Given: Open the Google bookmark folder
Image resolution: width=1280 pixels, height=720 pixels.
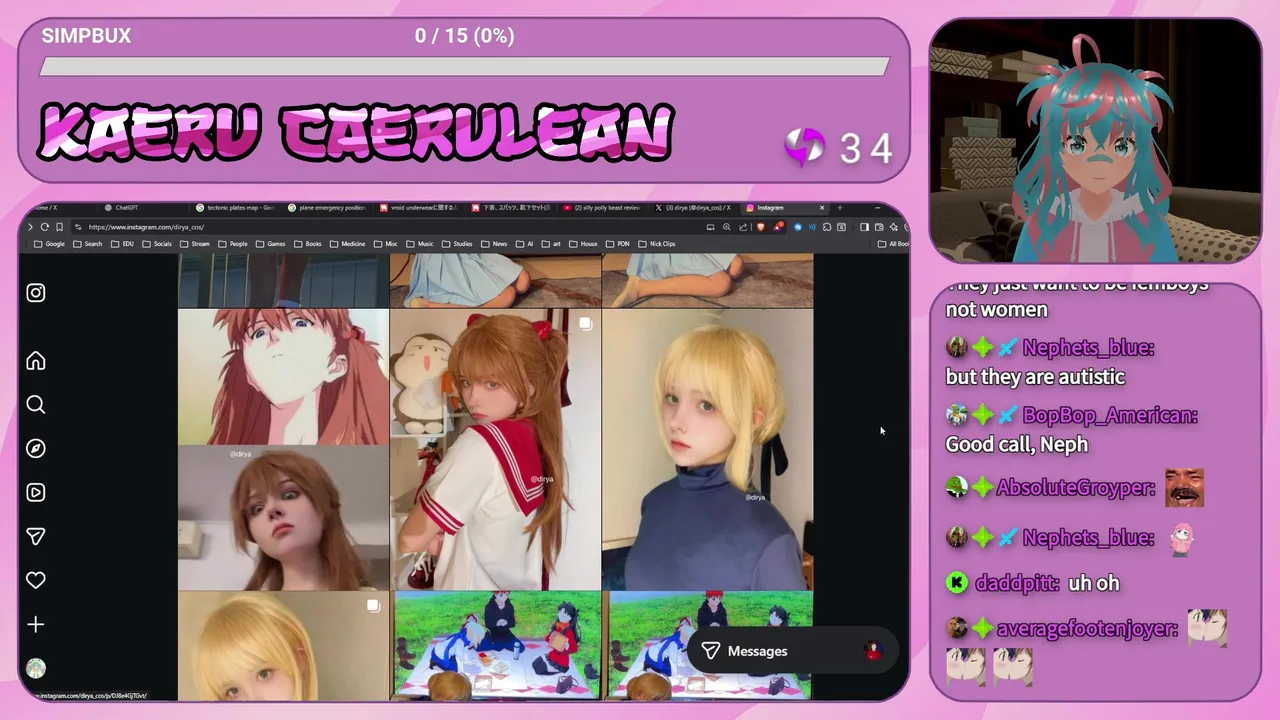Looking at the screenshot, I should pos(49,243).
